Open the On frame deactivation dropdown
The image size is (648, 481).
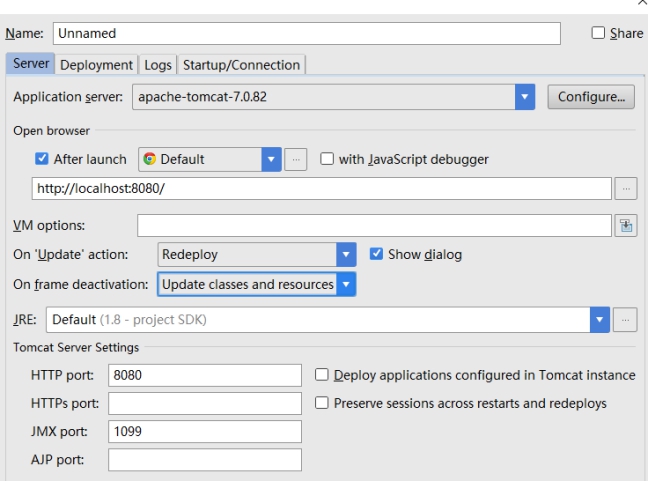346,284
